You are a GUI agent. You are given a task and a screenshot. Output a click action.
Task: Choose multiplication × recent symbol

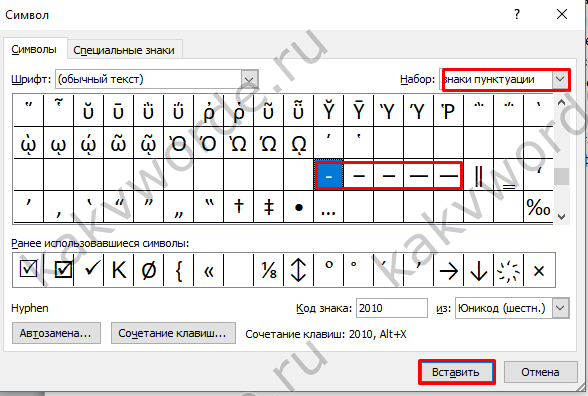(539, 270)
